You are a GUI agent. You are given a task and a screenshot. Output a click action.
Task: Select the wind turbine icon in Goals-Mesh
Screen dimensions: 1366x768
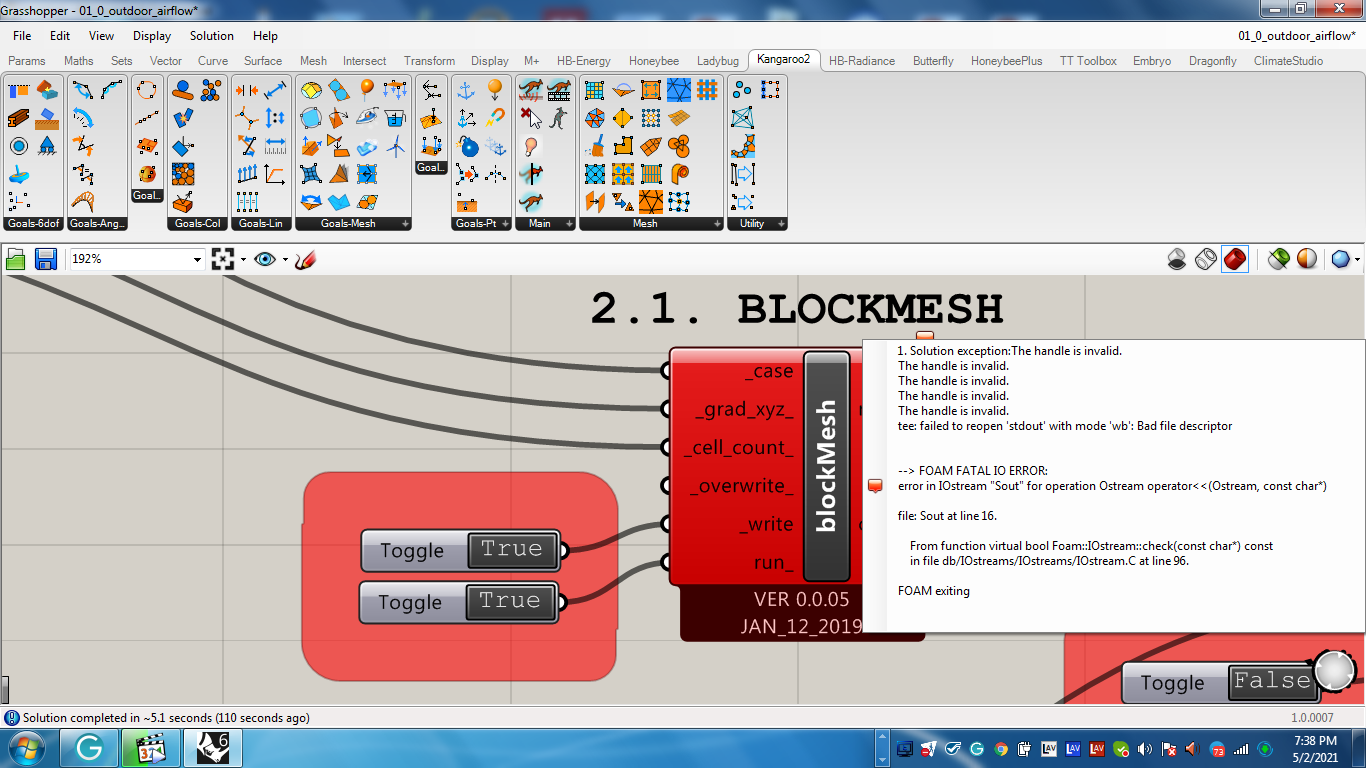[x=395, y=147]
